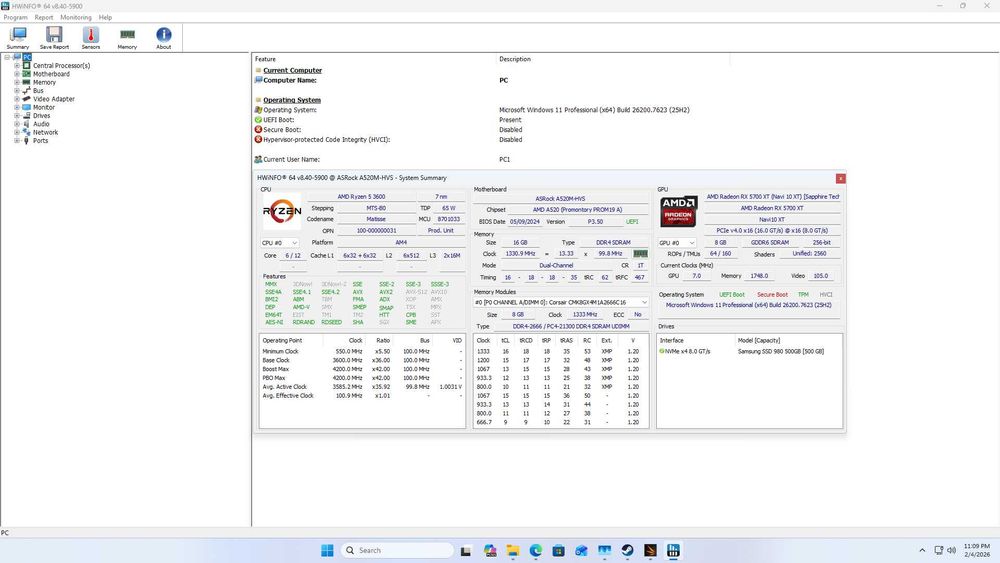
Task: Click the Central Processor chip icon
Action: tap(26, 66)
